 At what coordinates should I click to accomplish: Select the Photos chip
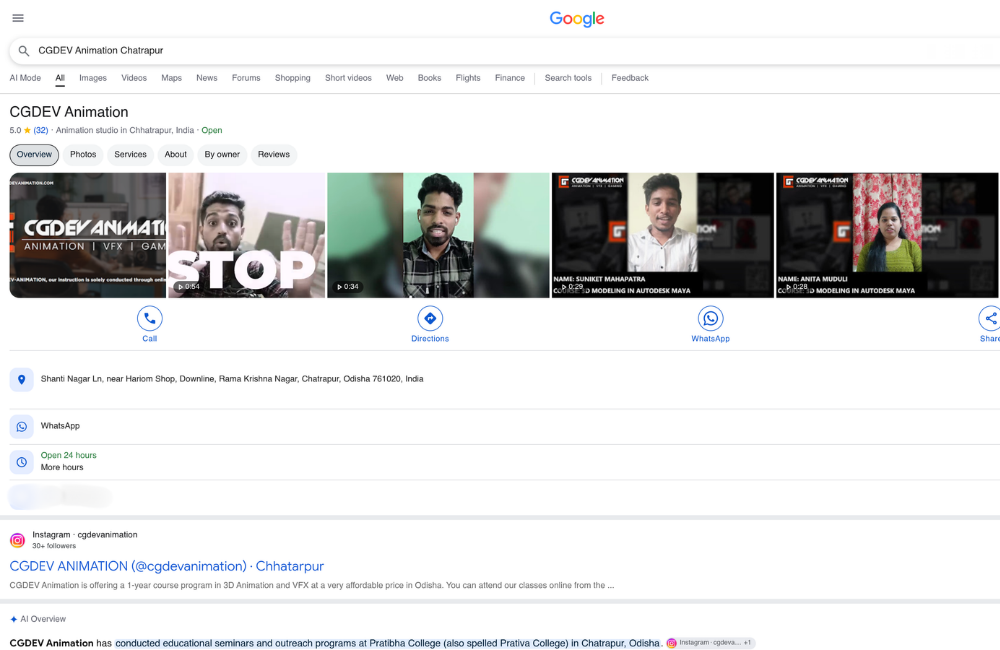[x=83, y=154]
